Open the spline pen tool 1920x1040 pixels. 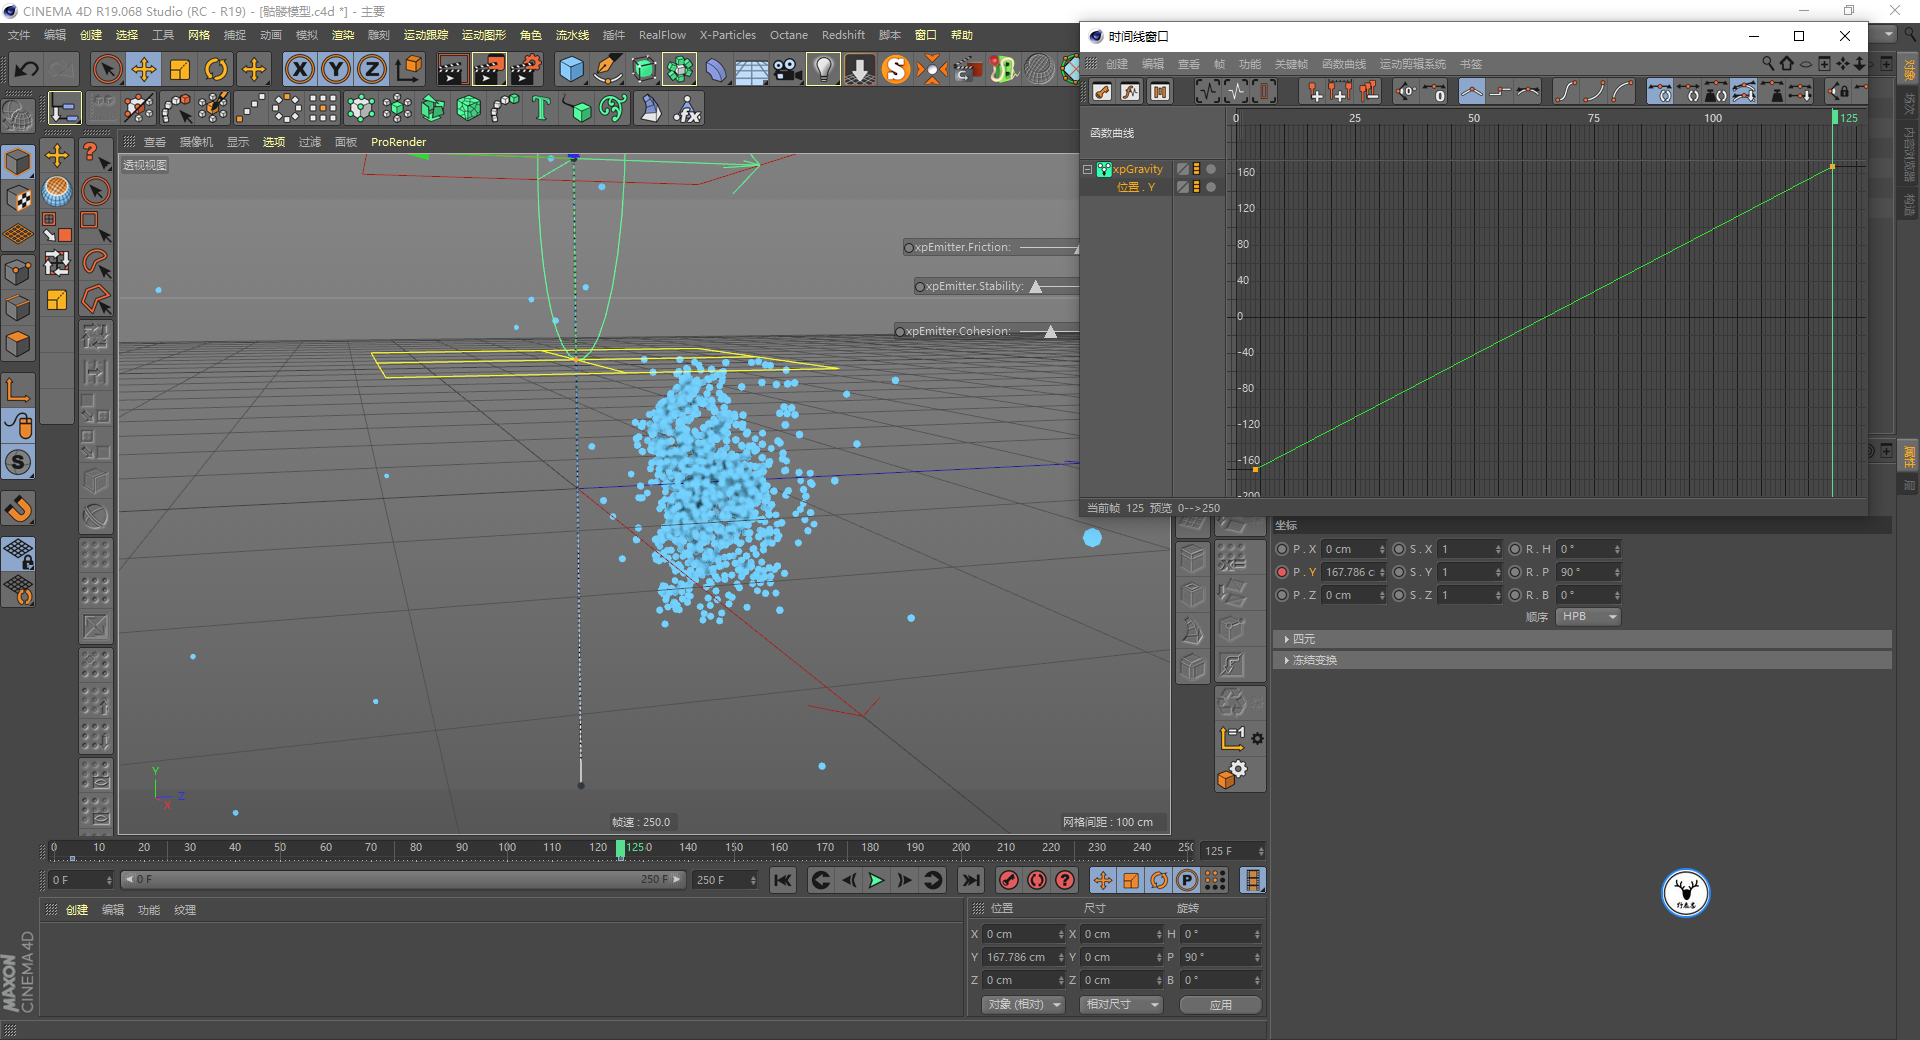tap(607, 69)
